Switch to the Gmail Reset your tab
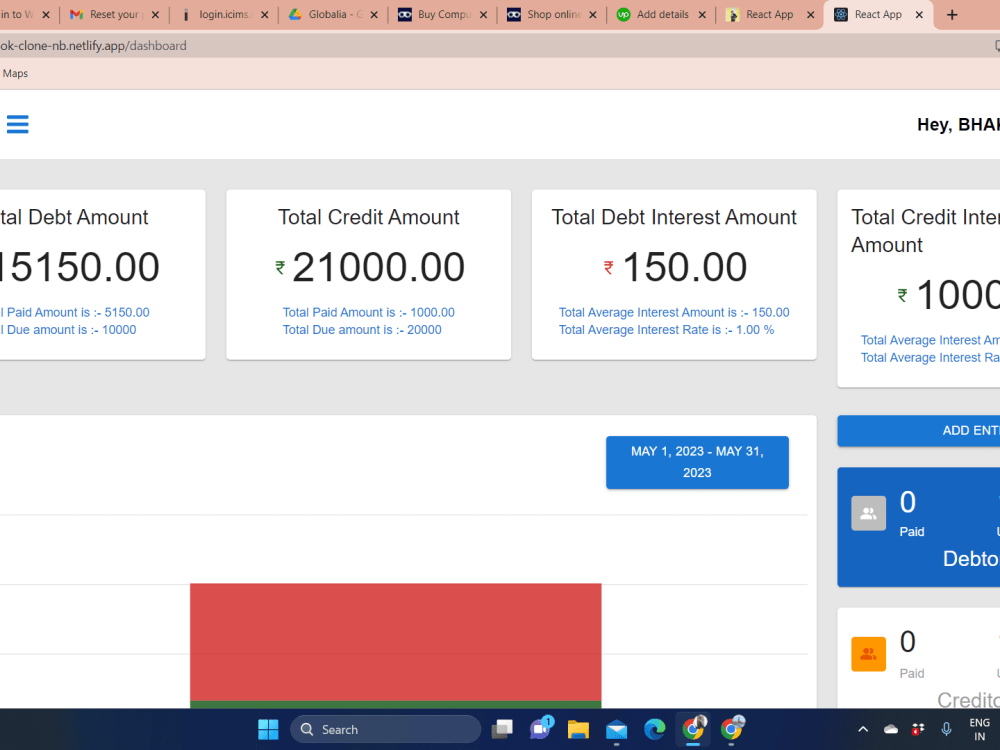This screenshot has height=750, width=1000. pyautogui.click(x=114, y=14)
